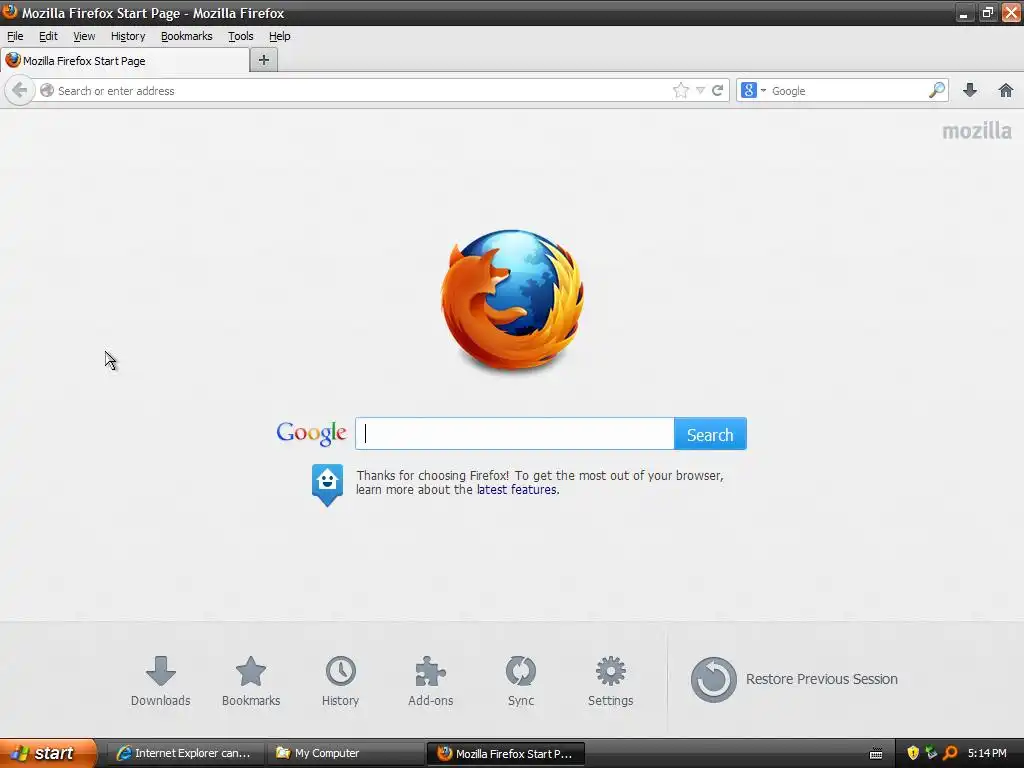Click the Mozilla Firefox Start Page taskbar item

[506, 753]
